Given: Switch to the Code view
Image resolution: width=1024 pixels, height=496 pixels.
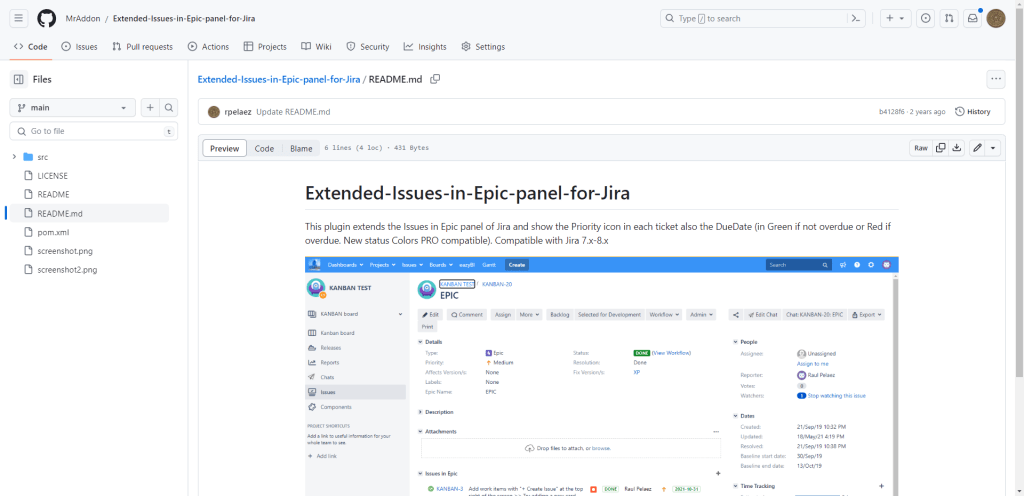Looking at the screenshot, I should pyautogui.click(x=264, y=148).
